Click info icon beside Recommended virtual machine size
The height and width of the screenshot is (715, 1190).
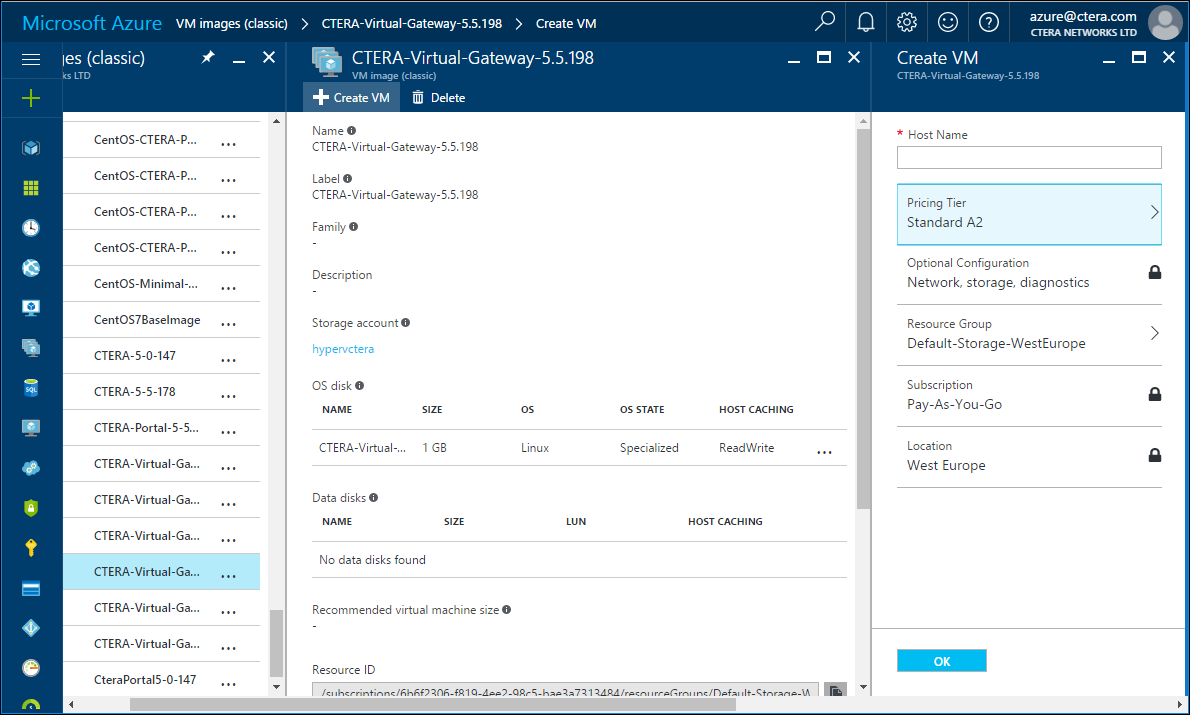pyautogui.click(x=506, y=609)
